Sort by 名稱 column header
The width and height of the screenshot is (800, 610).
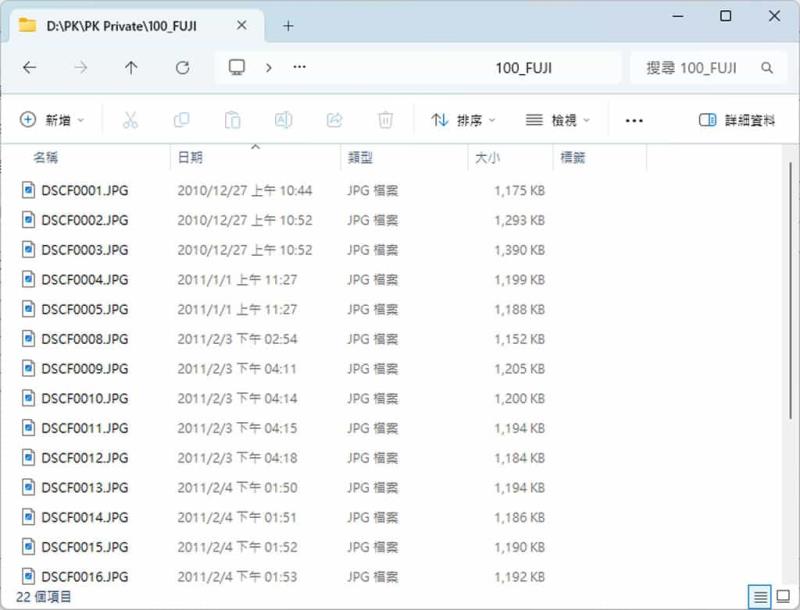pyautogui.click(x=45, y=158)
